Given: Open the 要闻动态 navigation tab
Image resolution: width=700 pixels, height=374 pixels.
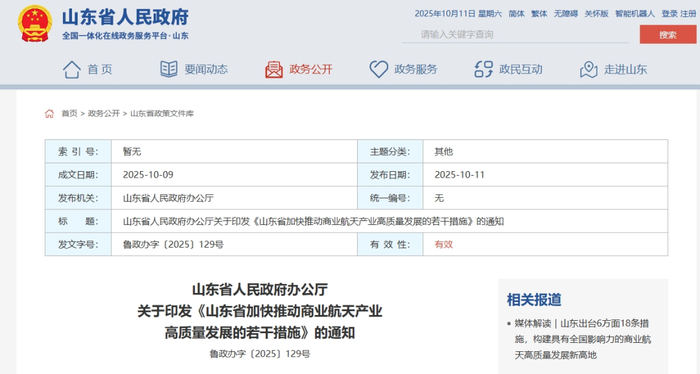Looking at the screenshot, I should [206, 69].
